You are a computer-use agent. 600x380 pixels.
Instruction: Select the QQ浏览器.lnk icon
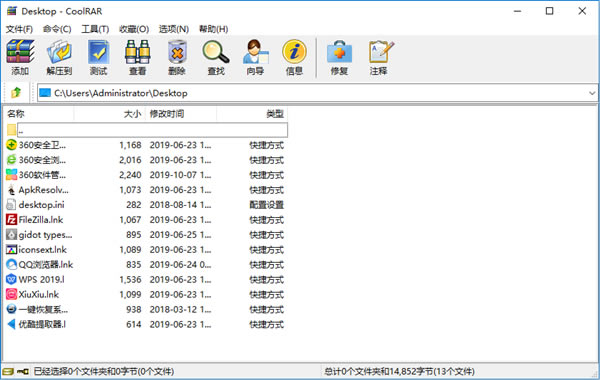[x=11, y=264]
